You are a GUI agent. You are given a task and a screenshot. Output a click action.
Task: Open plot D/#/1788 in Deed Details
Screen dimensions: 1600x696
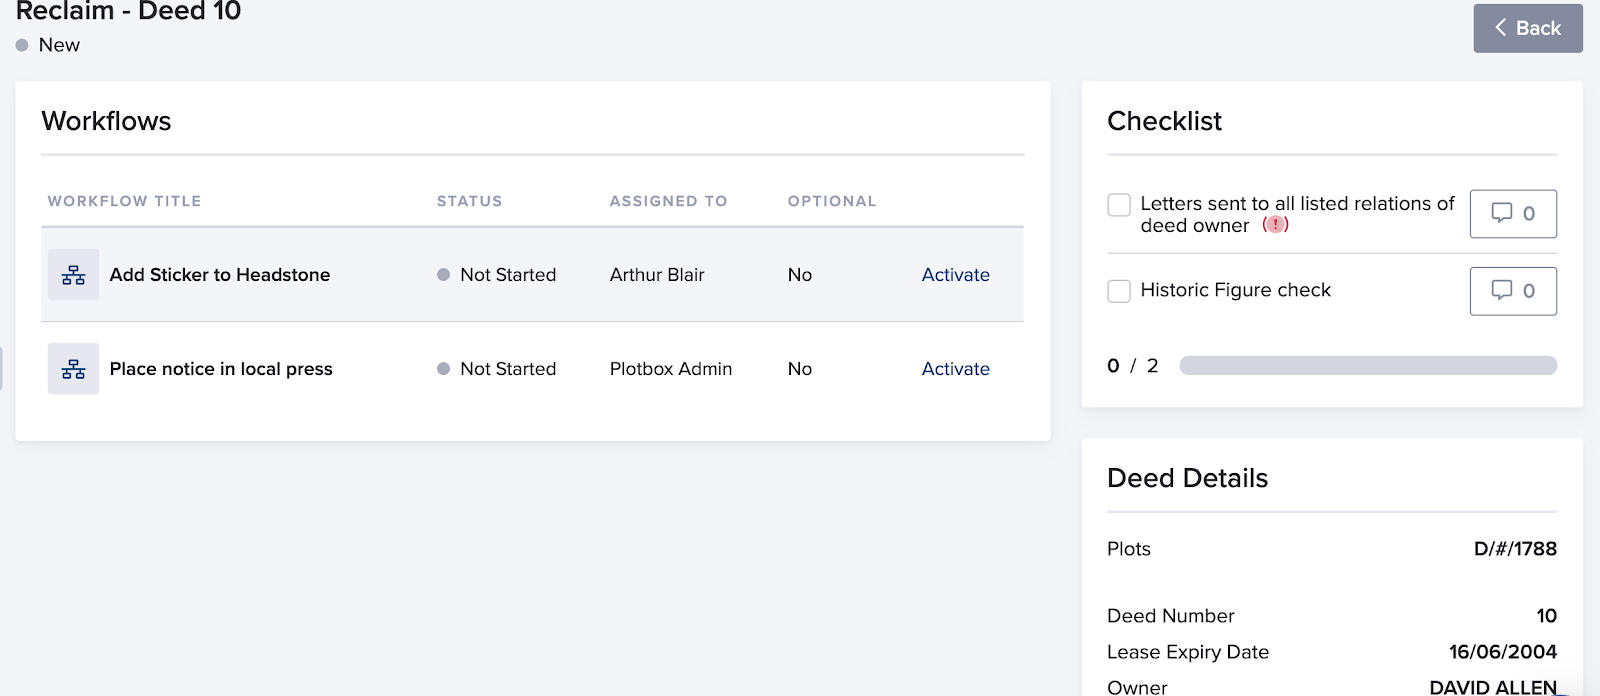coord(1514,549)
